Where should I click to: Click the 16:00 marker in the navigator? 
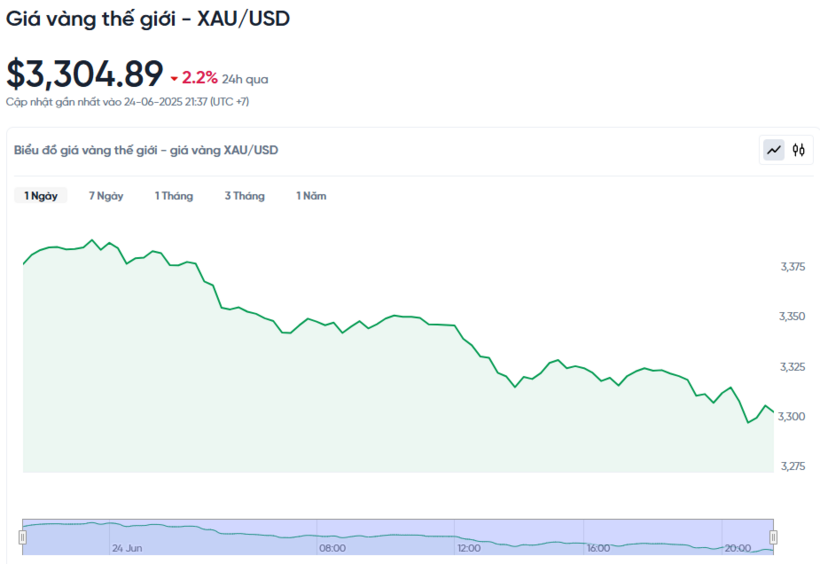pyautogui.click(x=598, y=548)
